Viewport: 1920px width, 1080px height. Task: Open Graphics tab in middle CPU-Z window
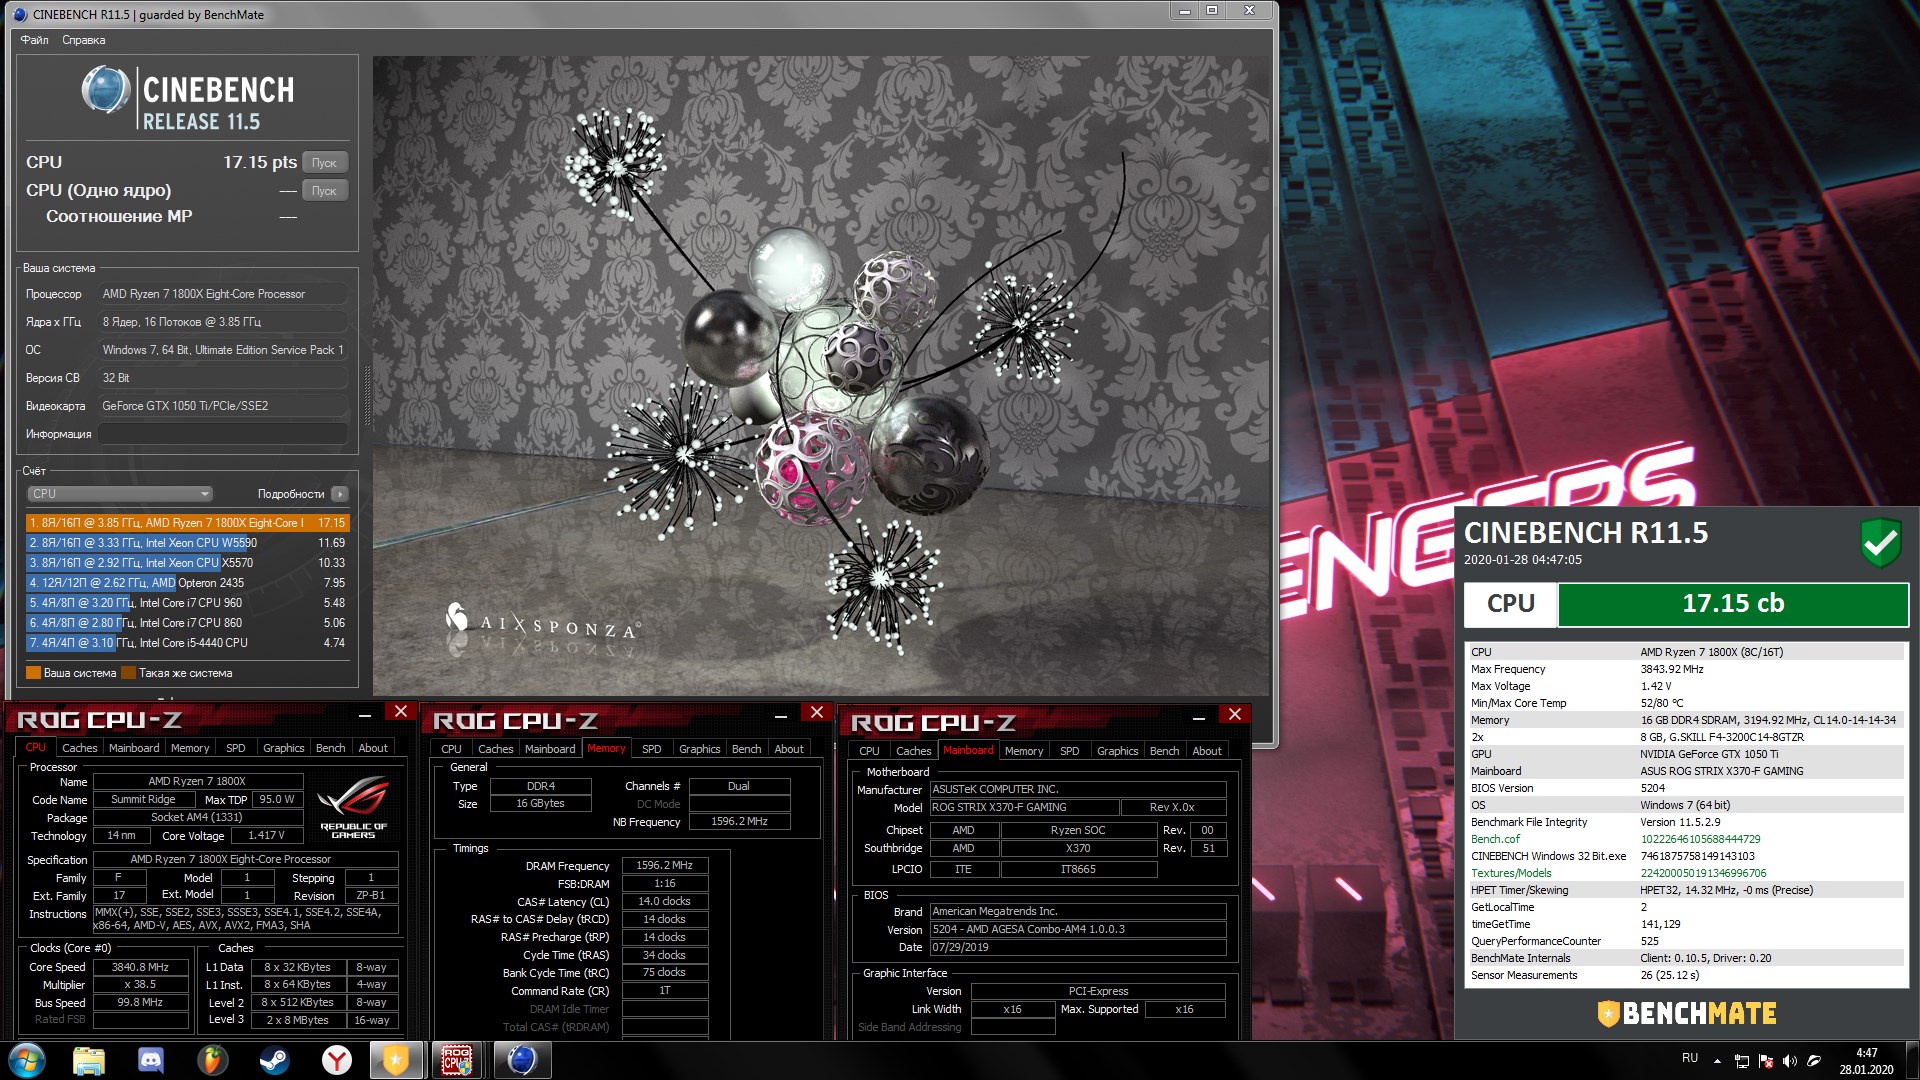click(x=700, y=749)
